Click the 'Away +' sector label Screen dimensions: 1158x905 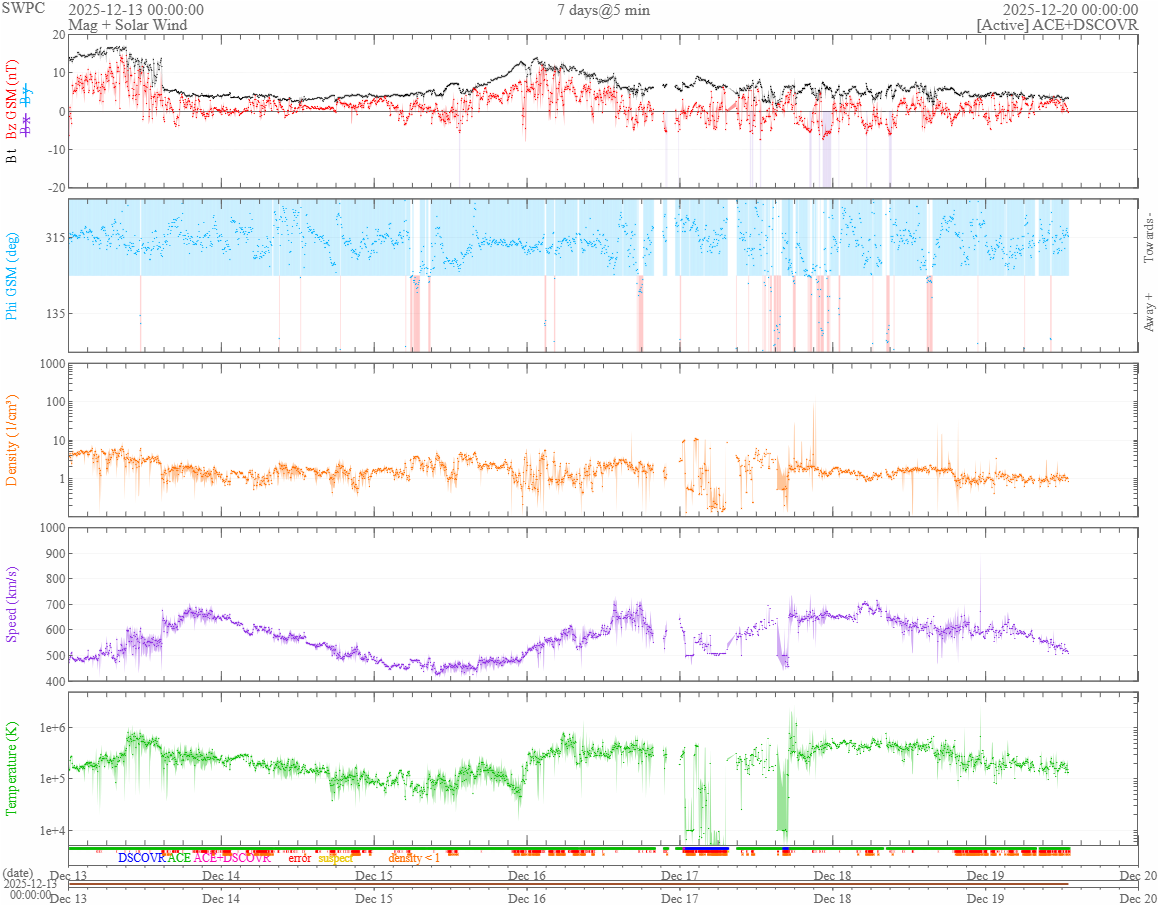click(1148, 313)
